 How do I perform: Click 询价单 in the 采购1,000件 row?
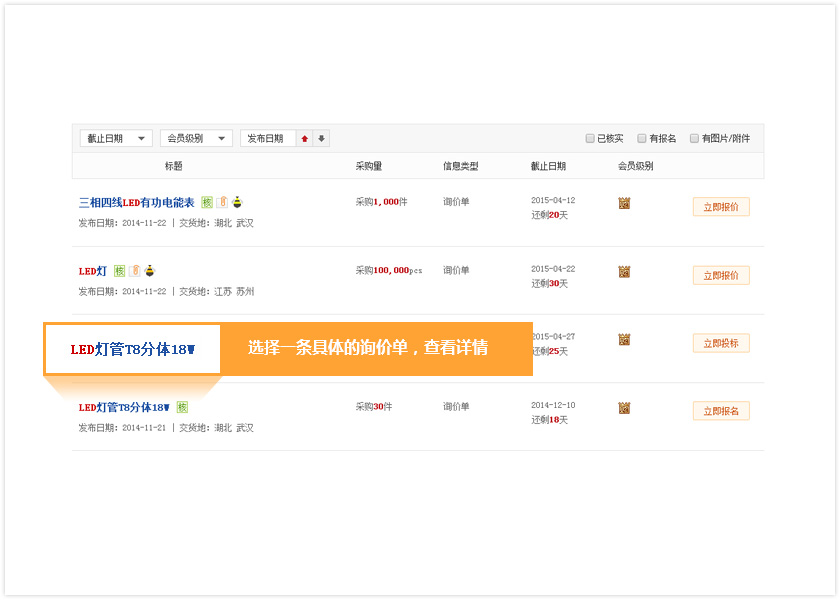pos(456,202)
